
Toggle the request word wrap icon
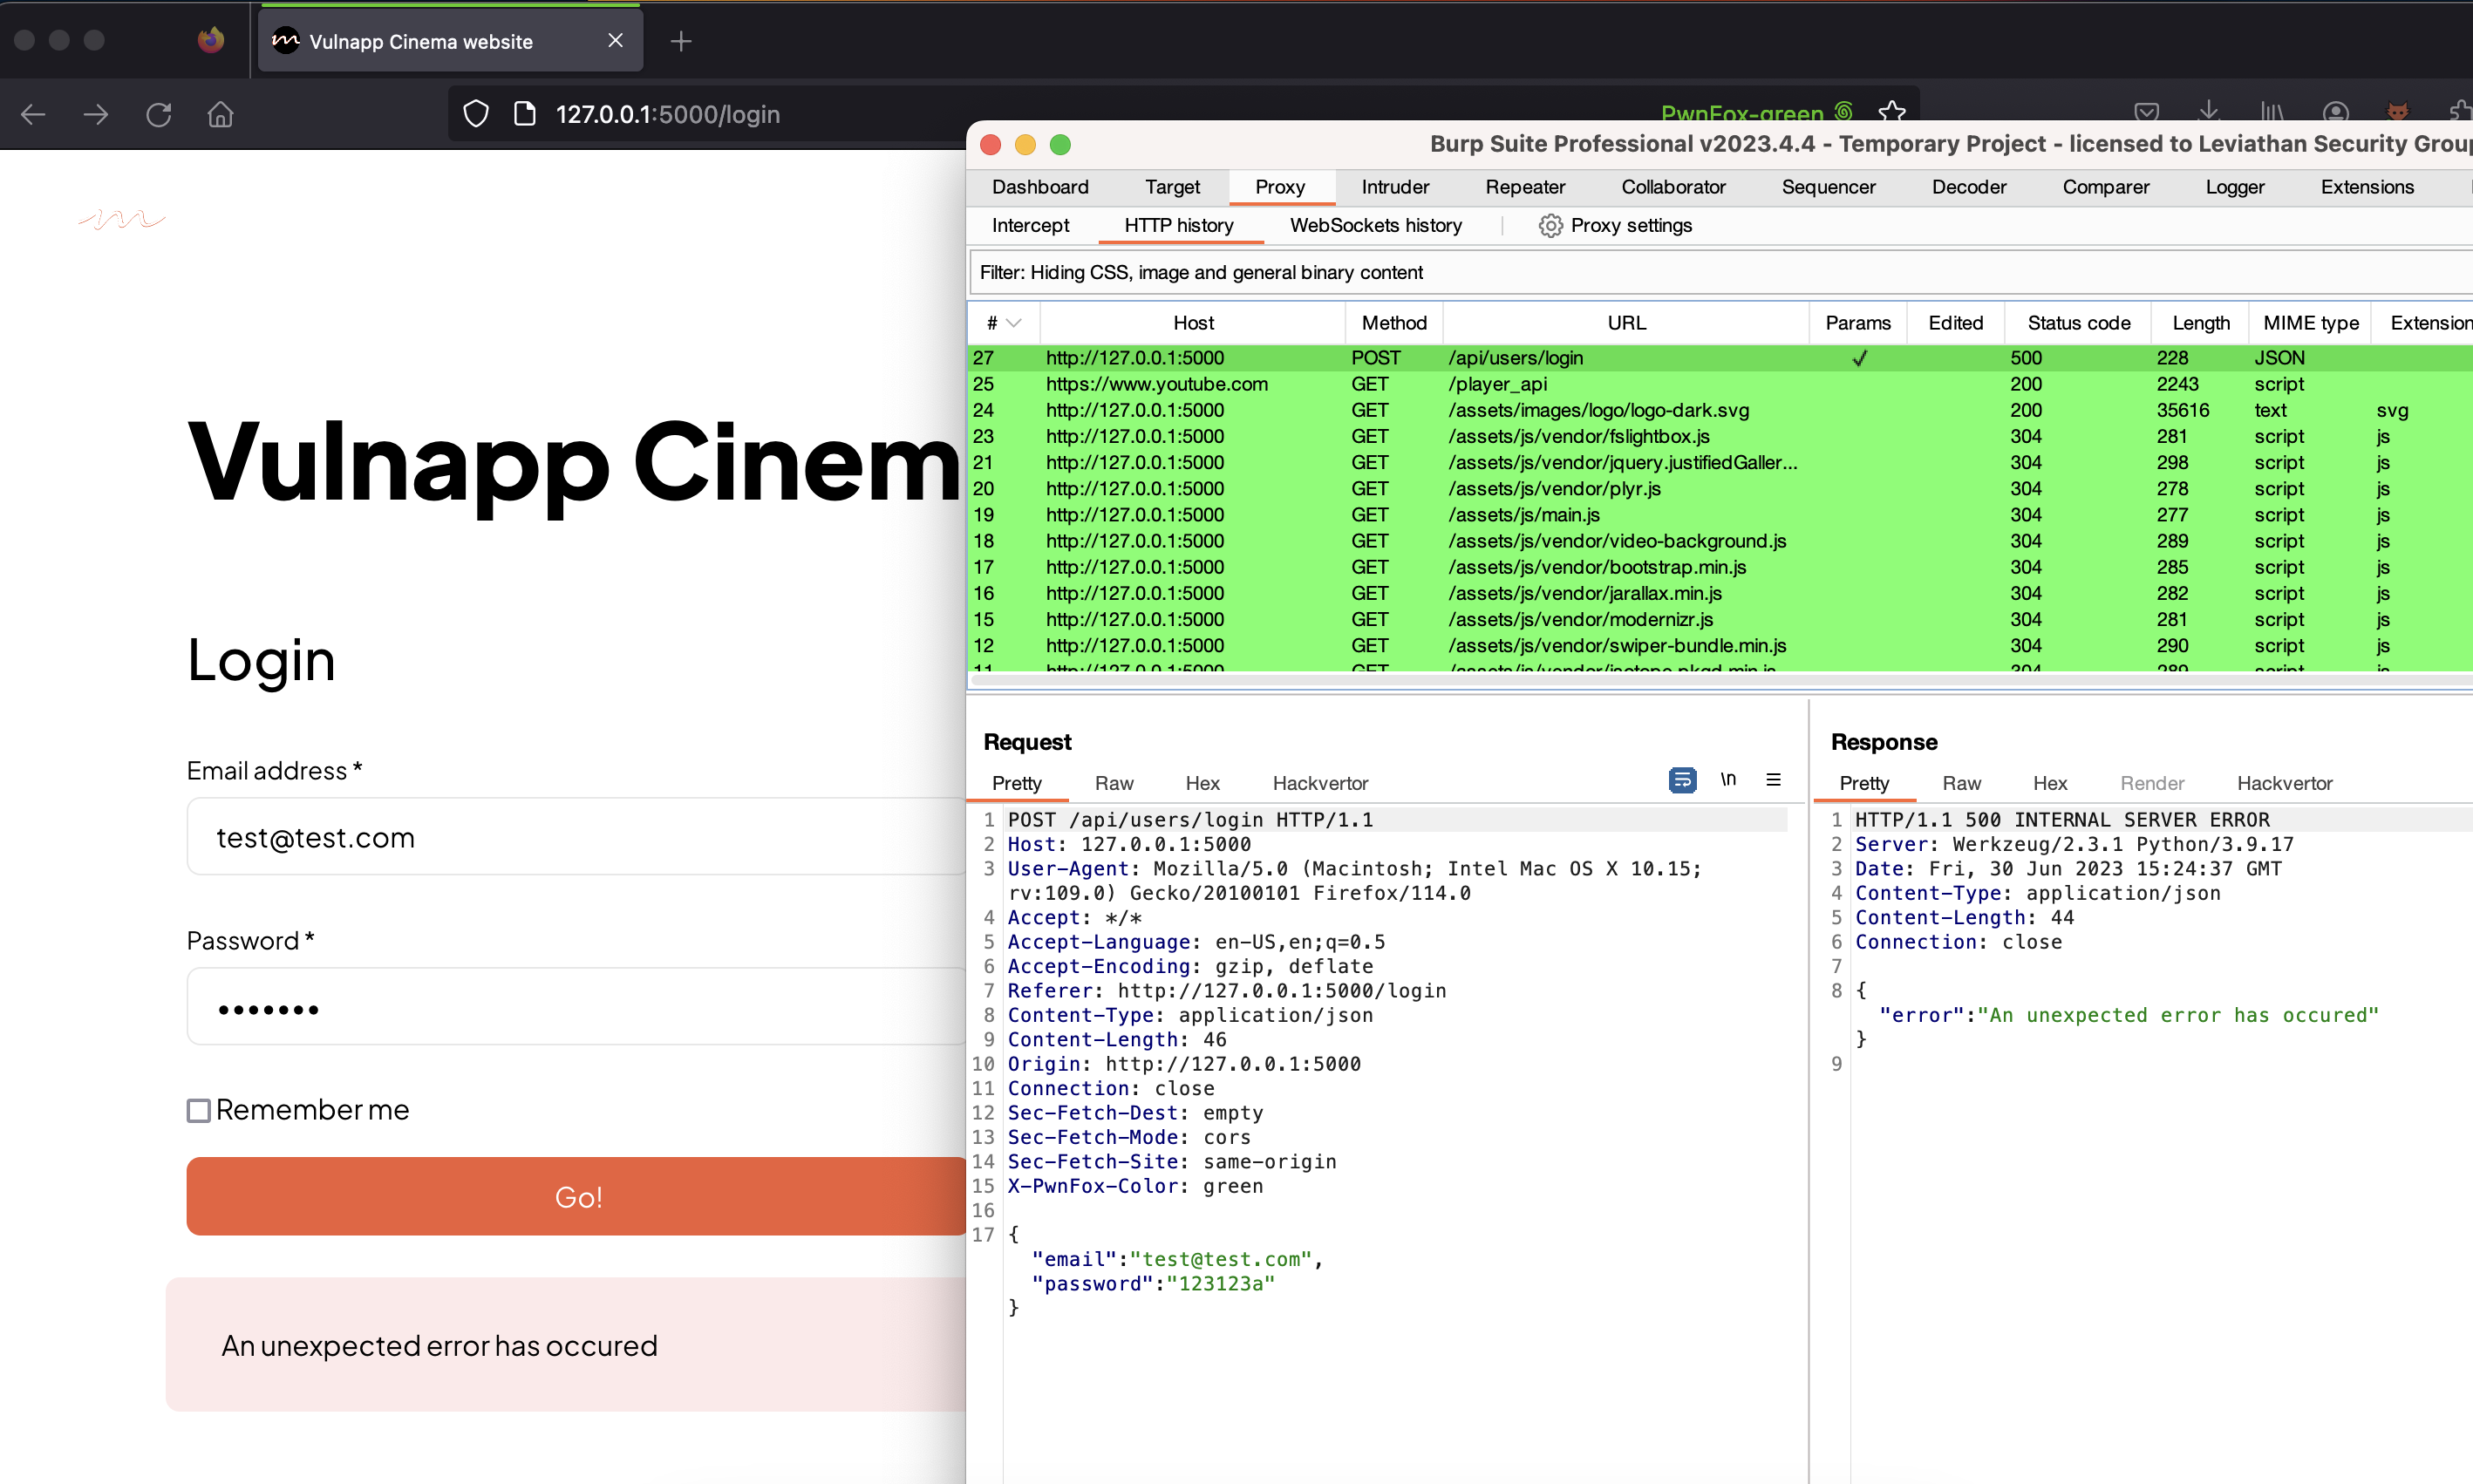(1682, 780)
